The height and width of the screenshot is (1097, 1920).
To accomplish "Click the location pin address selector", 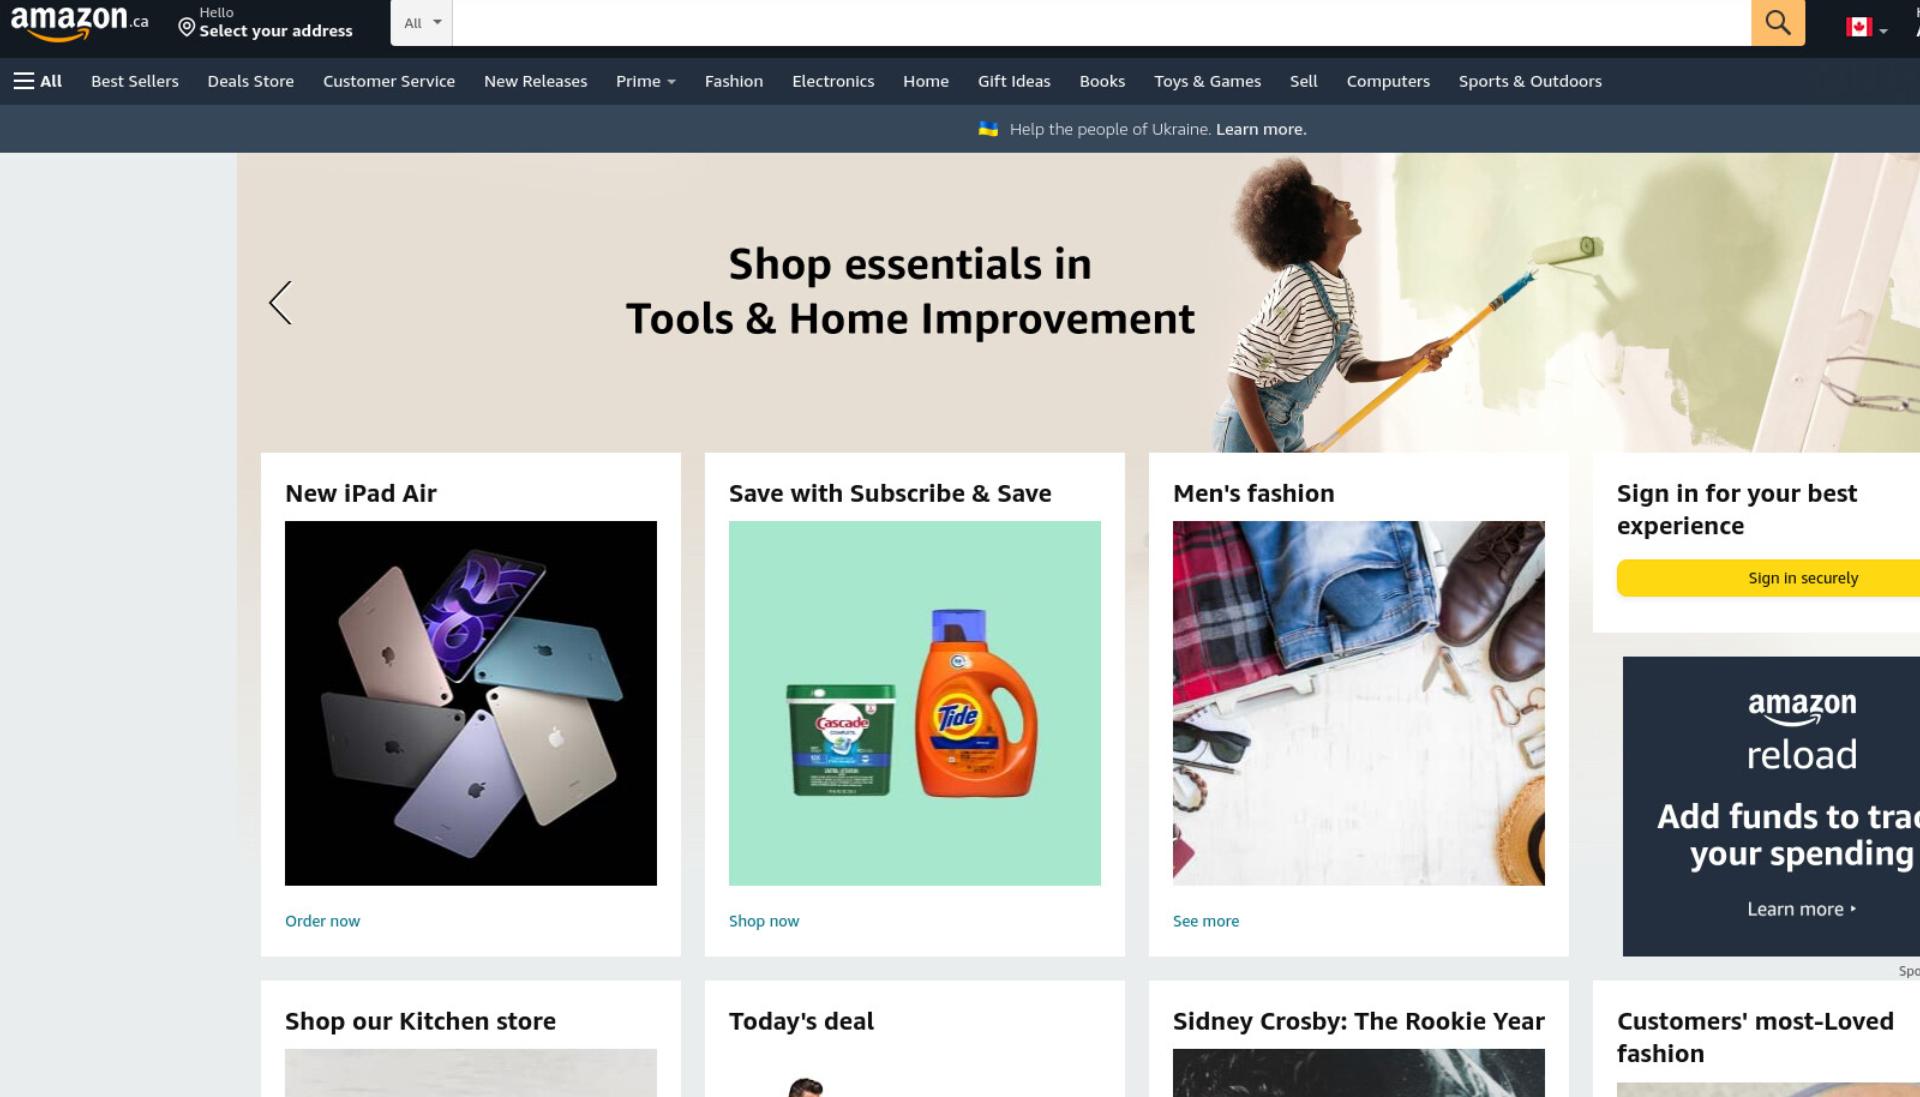I will pos(265,22).
